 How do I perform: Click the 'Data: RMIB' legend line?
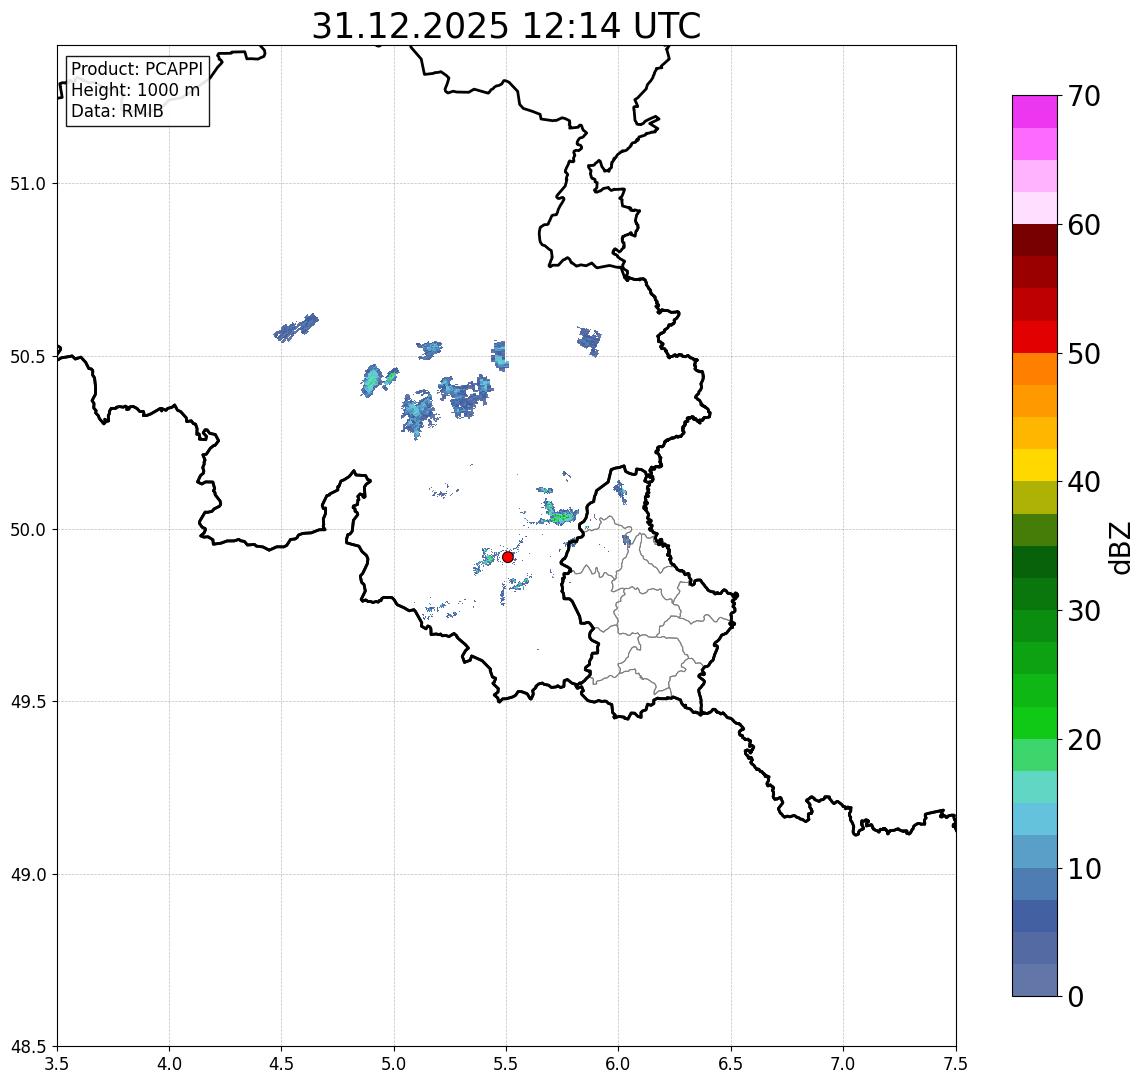[117, 111]
